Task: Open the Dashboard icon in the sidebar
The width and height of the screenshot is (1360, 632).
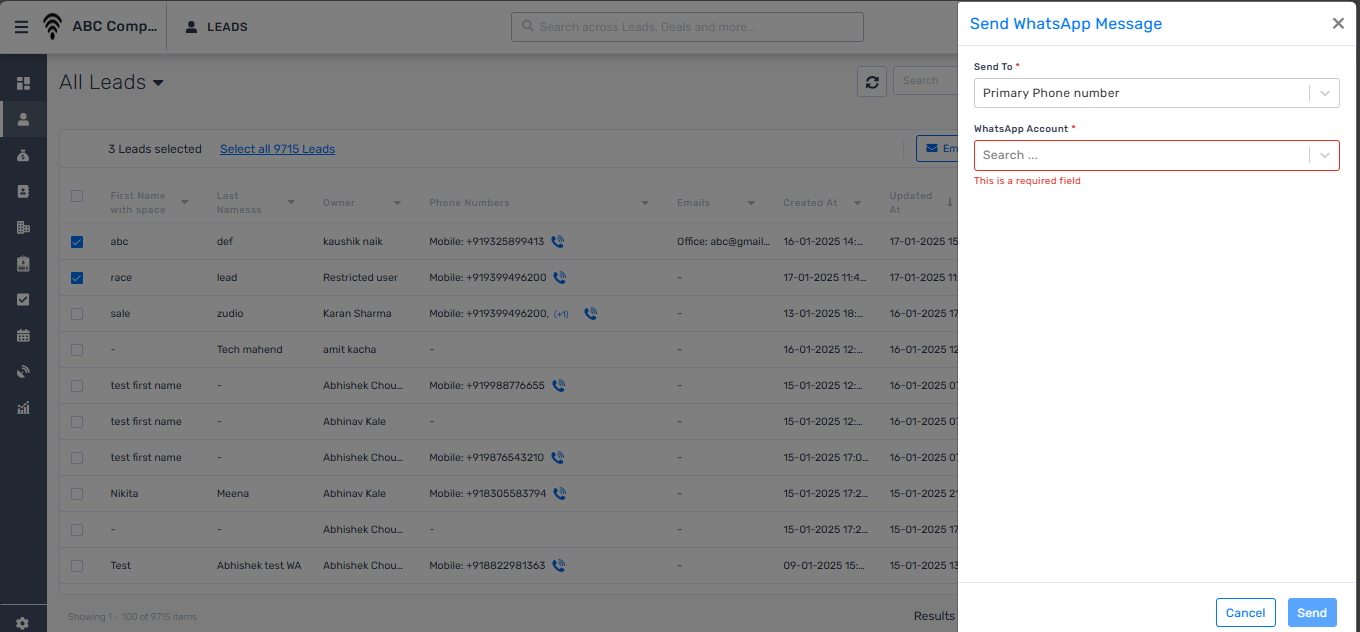Action: 24,83
